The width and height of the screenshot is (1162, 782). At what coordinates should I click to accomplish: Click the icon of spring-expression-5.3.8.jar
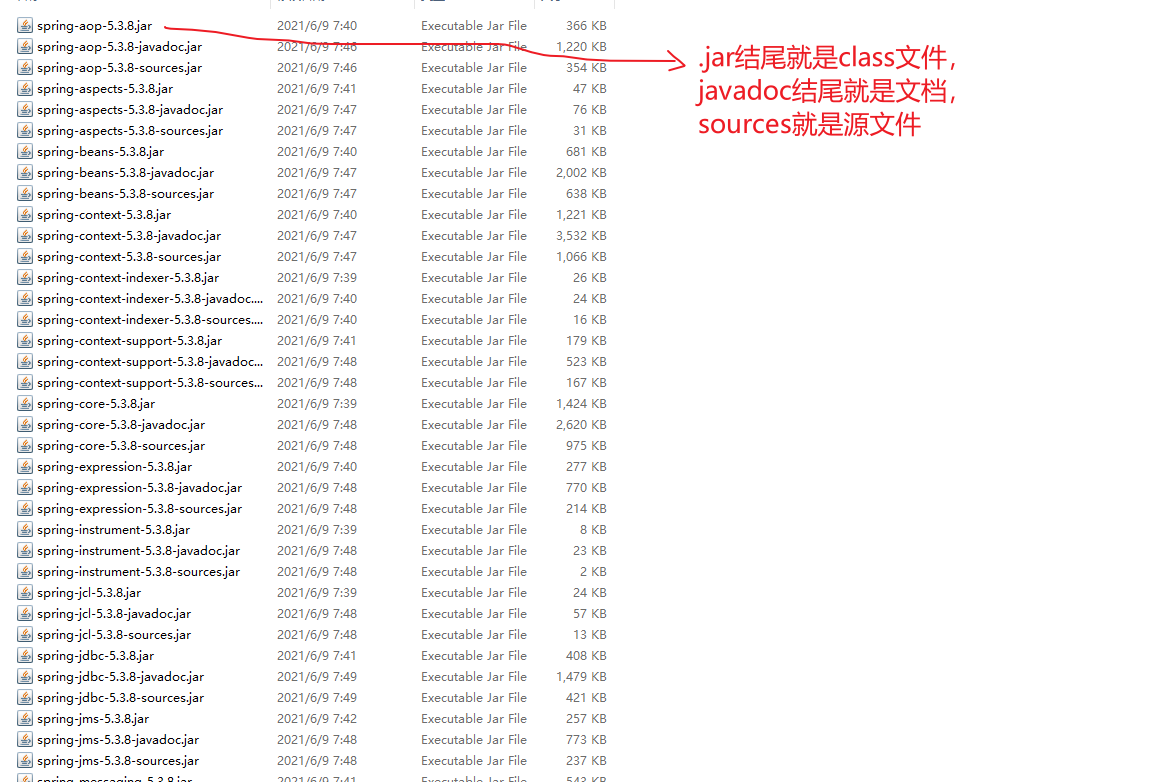click(25, 467)
